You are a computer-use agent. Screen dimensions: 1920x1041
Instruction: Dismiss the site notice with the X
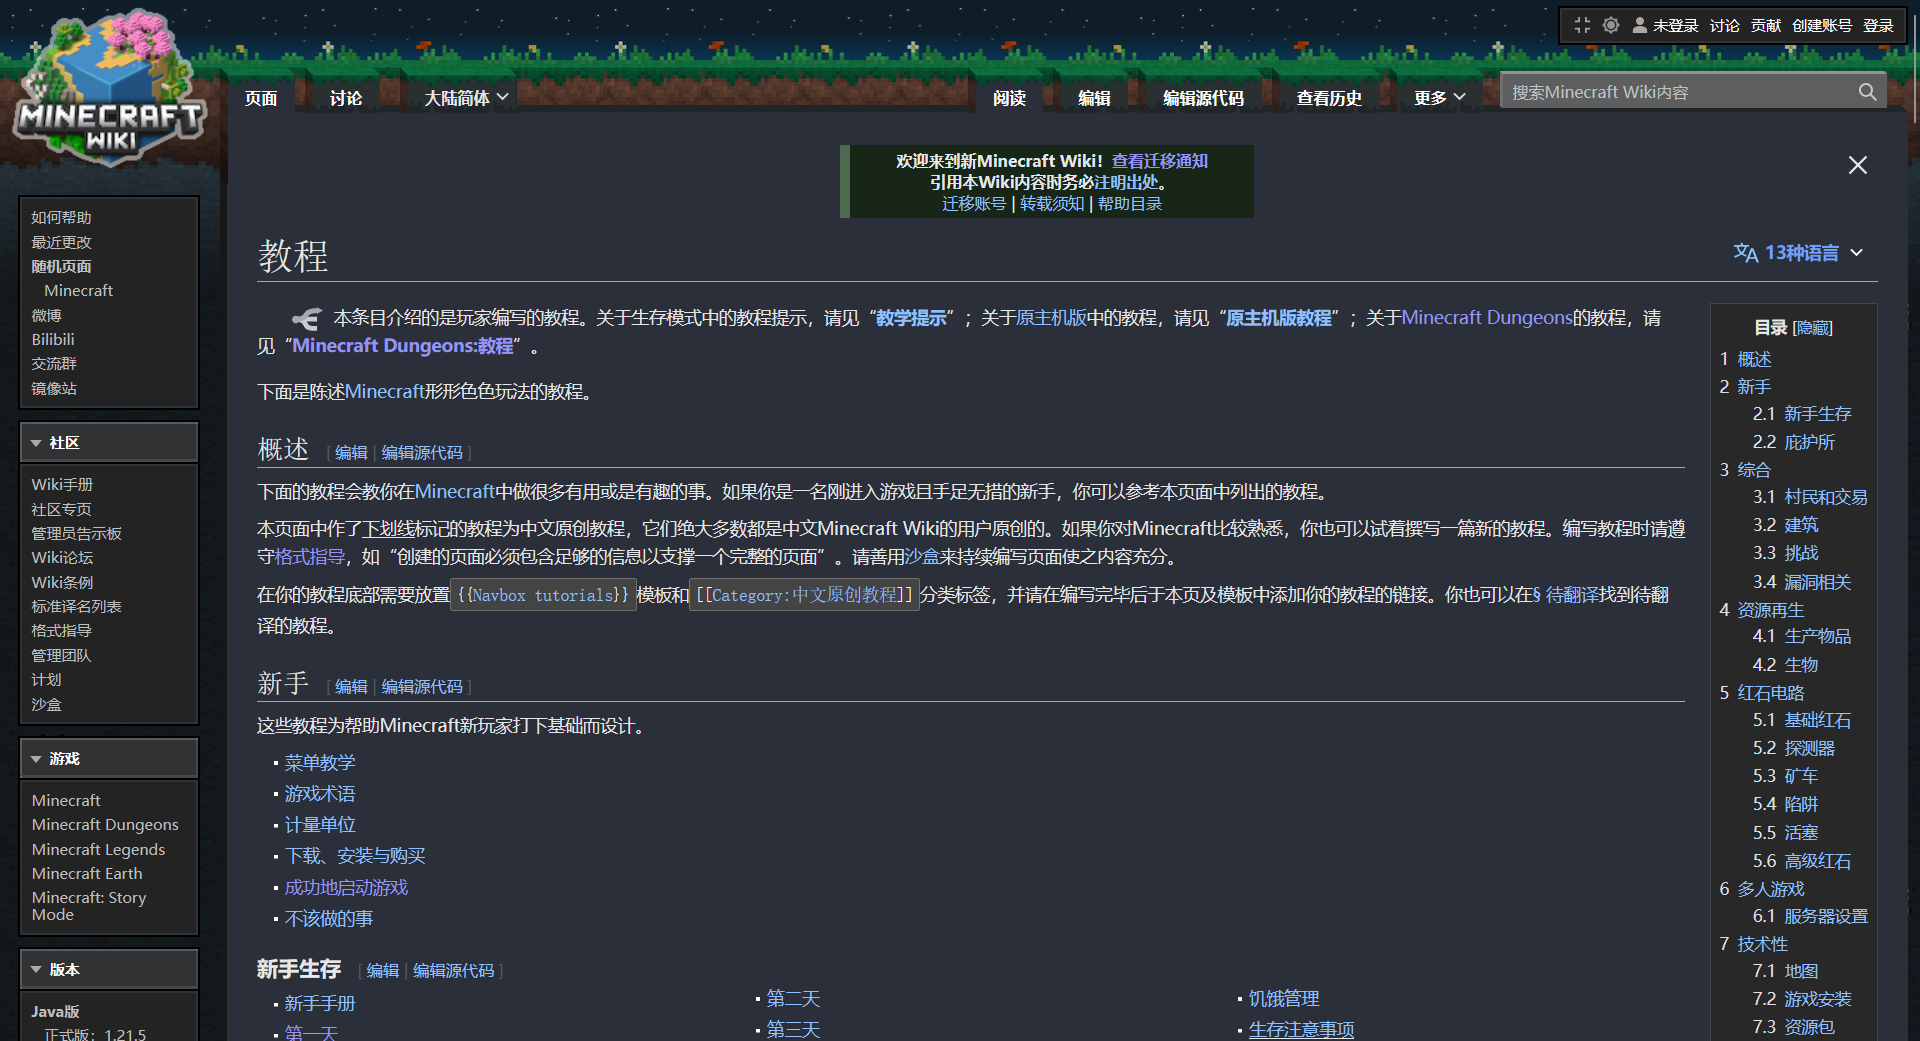1857,165
